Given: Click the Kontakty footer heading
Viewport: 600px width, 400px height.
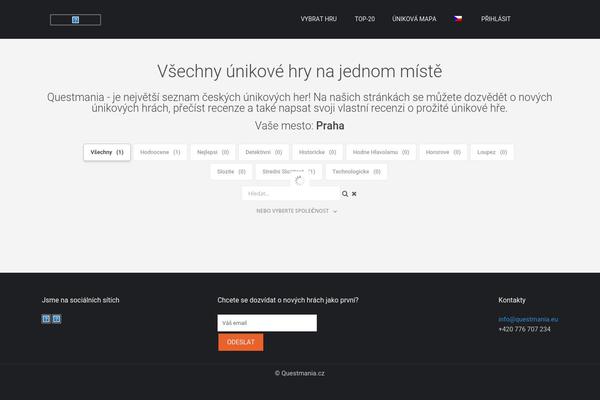Looking at the screenshot, I should point(512,300).
